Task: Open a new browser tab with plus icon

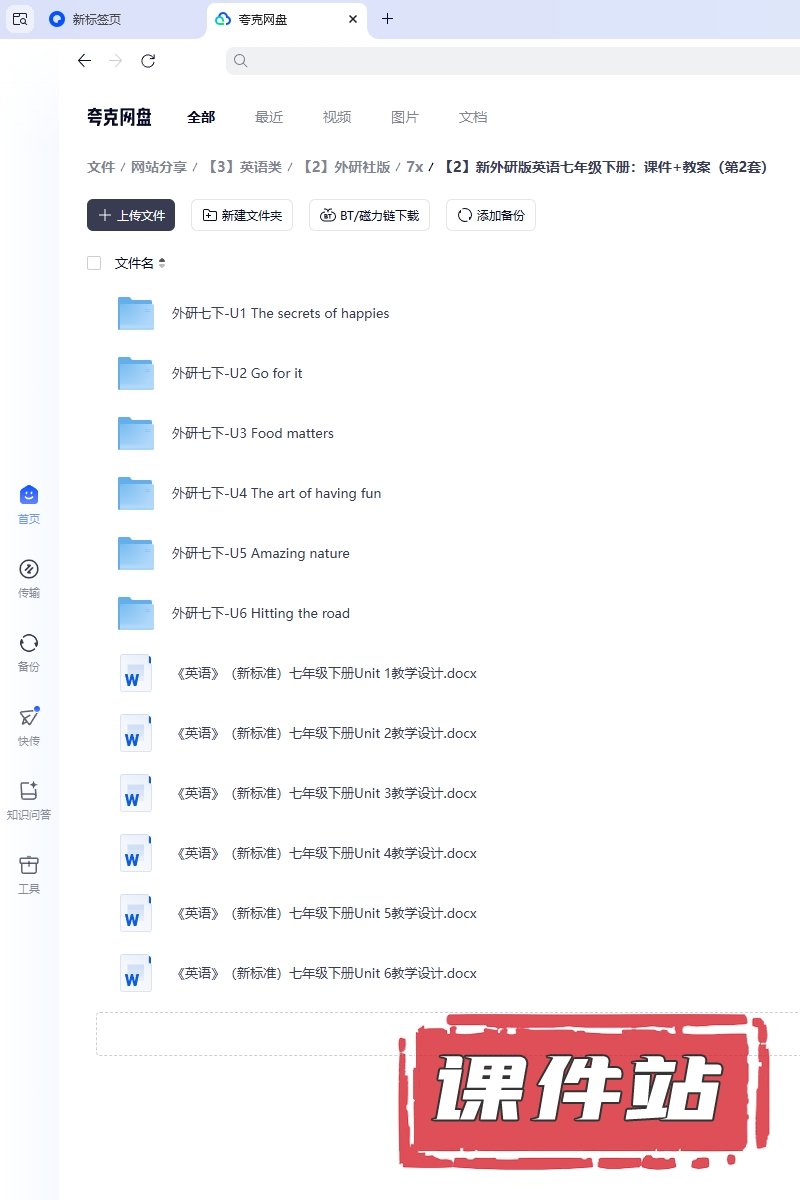Action: (x=388, y=19)
